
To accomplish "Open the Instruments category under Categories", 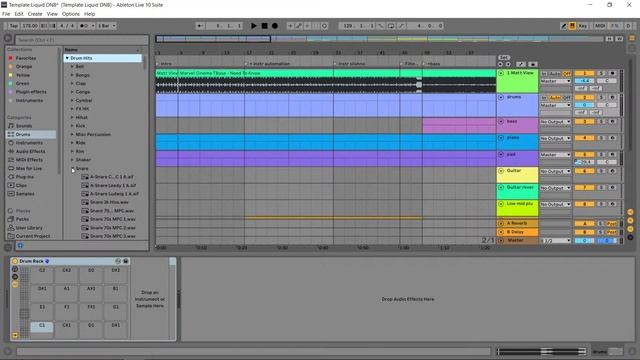I will [29, 143].
